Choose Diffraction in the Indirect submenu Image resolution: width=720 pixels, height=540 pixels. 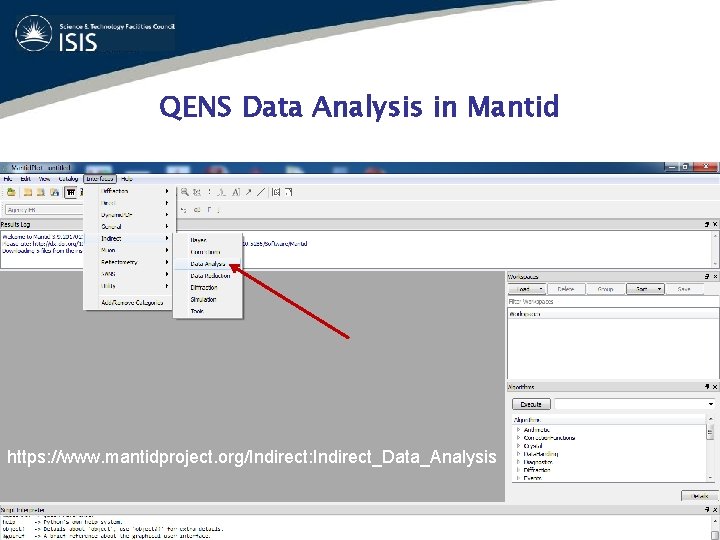(x=208, y=287)
